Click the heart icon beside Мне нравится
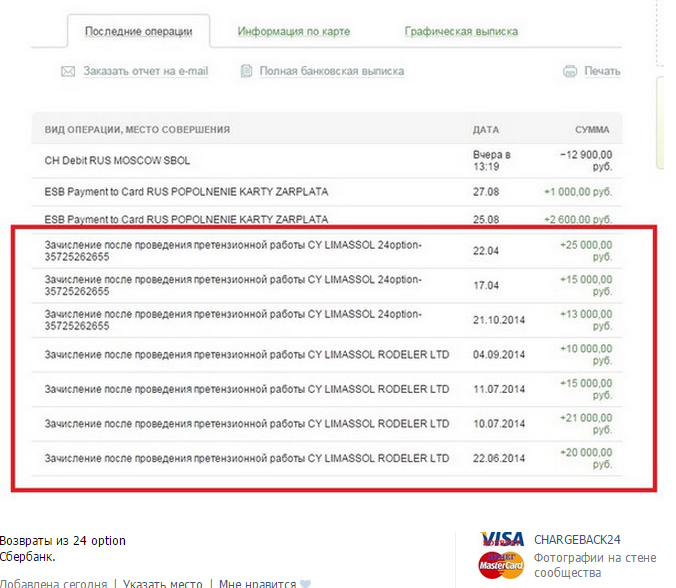 pyautogui.click(x=306, y=584)
